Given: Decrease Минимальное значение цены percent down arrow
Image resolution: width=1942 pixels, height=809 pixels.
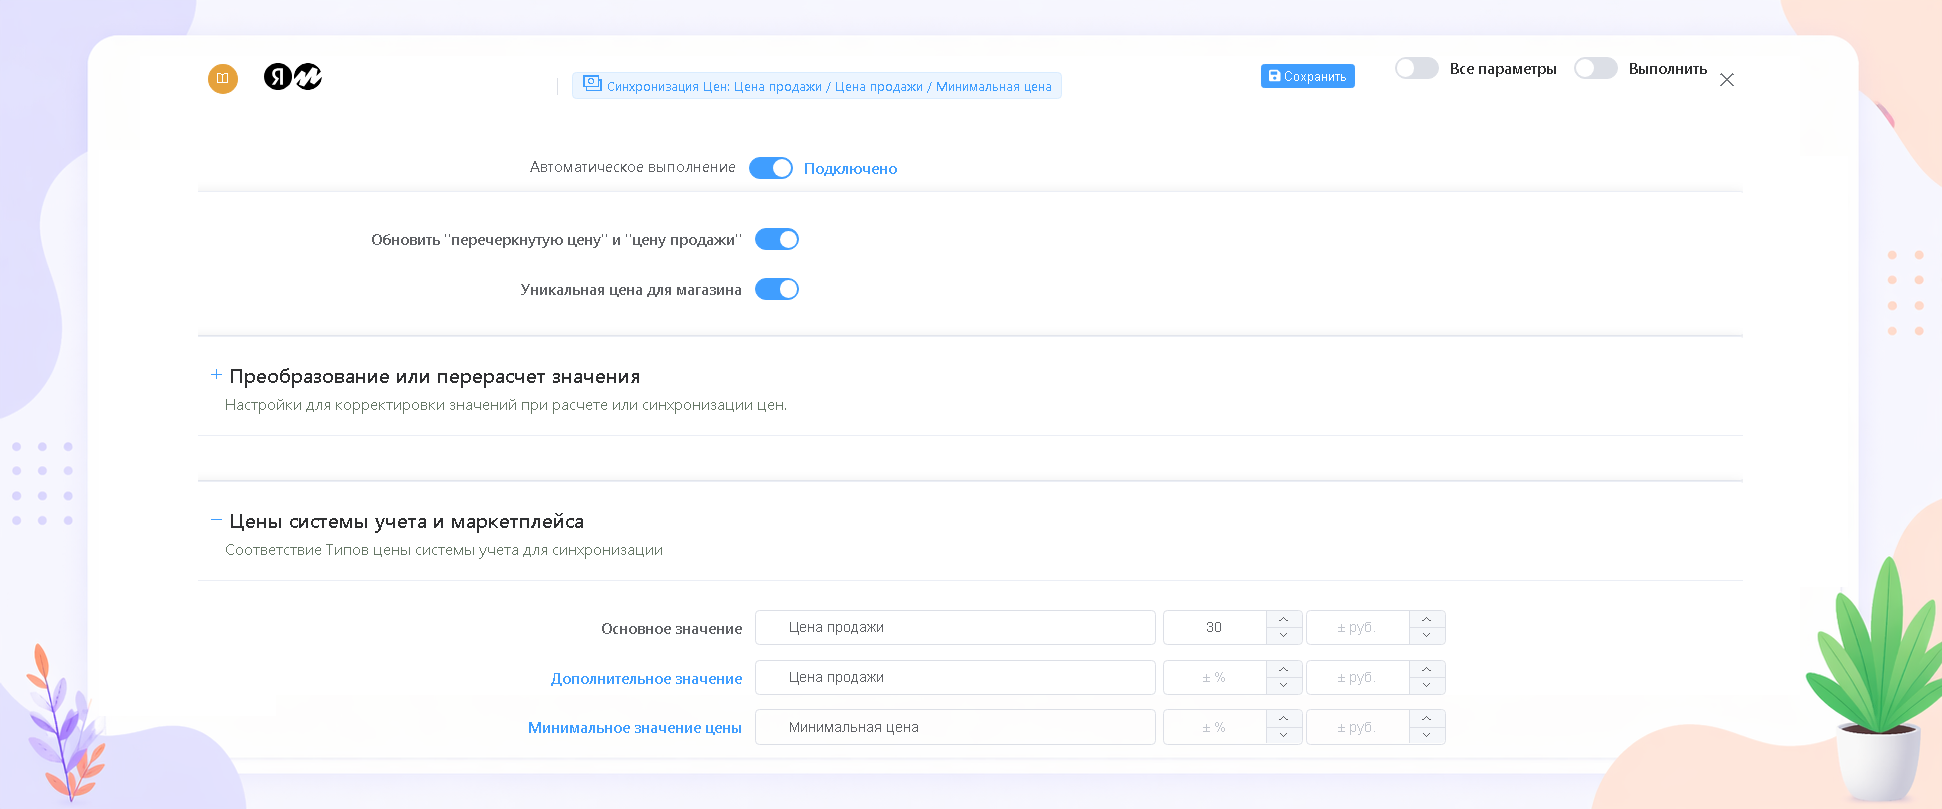Looking at the screenshot, I should tap(1284, 736).
